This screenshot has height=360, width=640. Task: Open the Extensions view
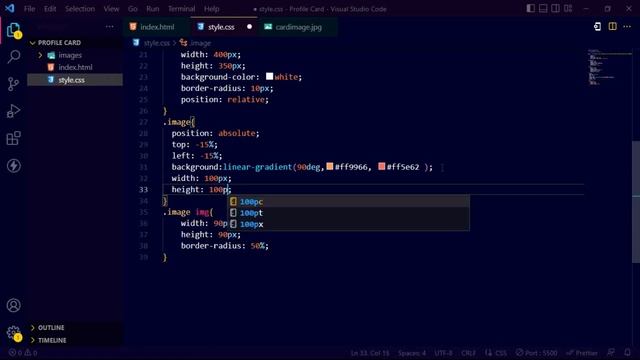(x=13, y=138)
